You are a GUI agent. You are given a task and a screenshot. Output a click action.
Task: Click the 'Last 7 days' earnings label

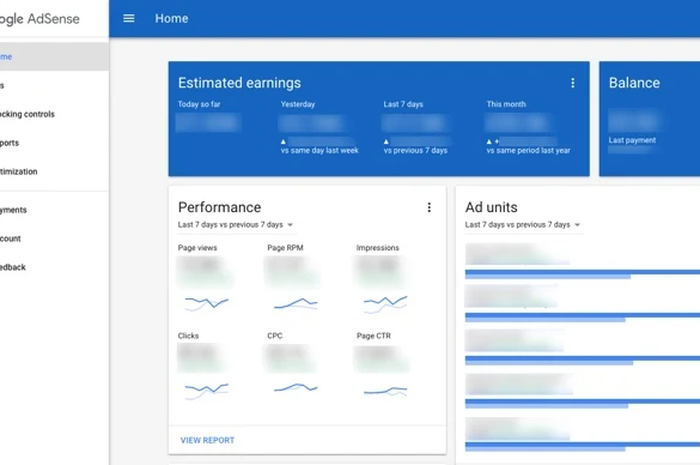pyautogui.click(x=403, y=104)
